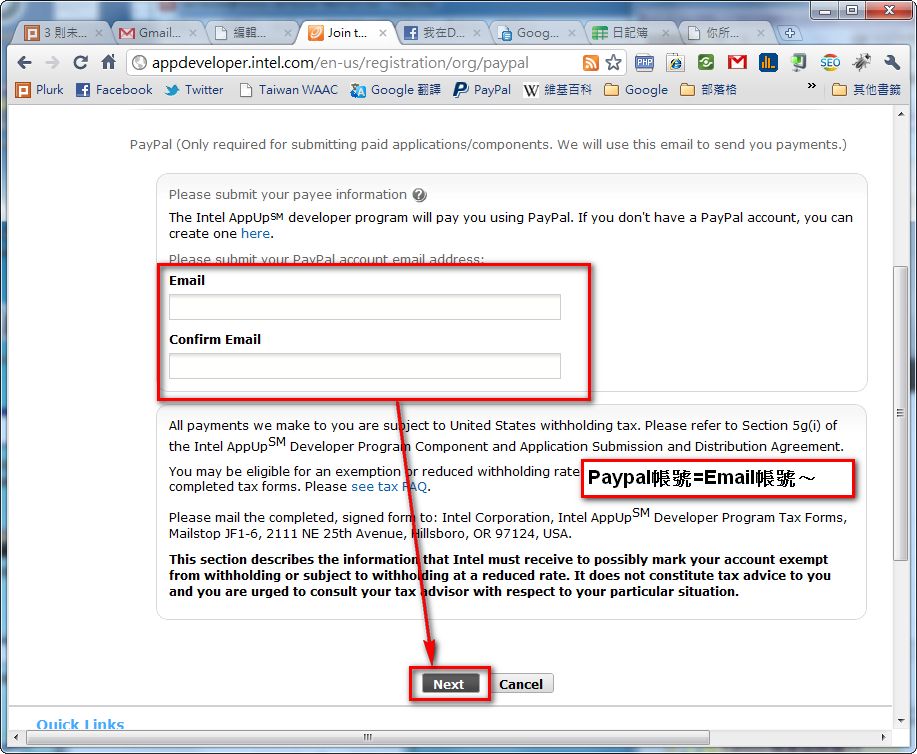Switch to the Join t... tab
The height and width of the screenshot is (754, 917).
click(x=345, y=33)
